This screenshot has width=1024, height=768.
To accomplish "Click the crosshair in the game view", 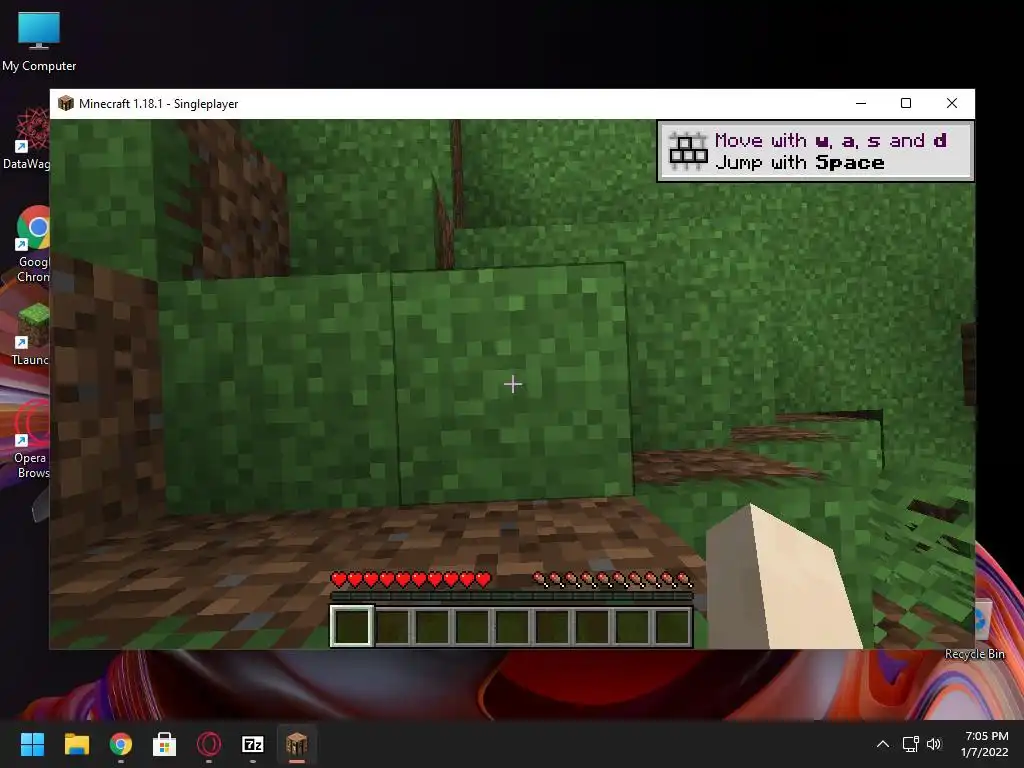I will (513, 384).
